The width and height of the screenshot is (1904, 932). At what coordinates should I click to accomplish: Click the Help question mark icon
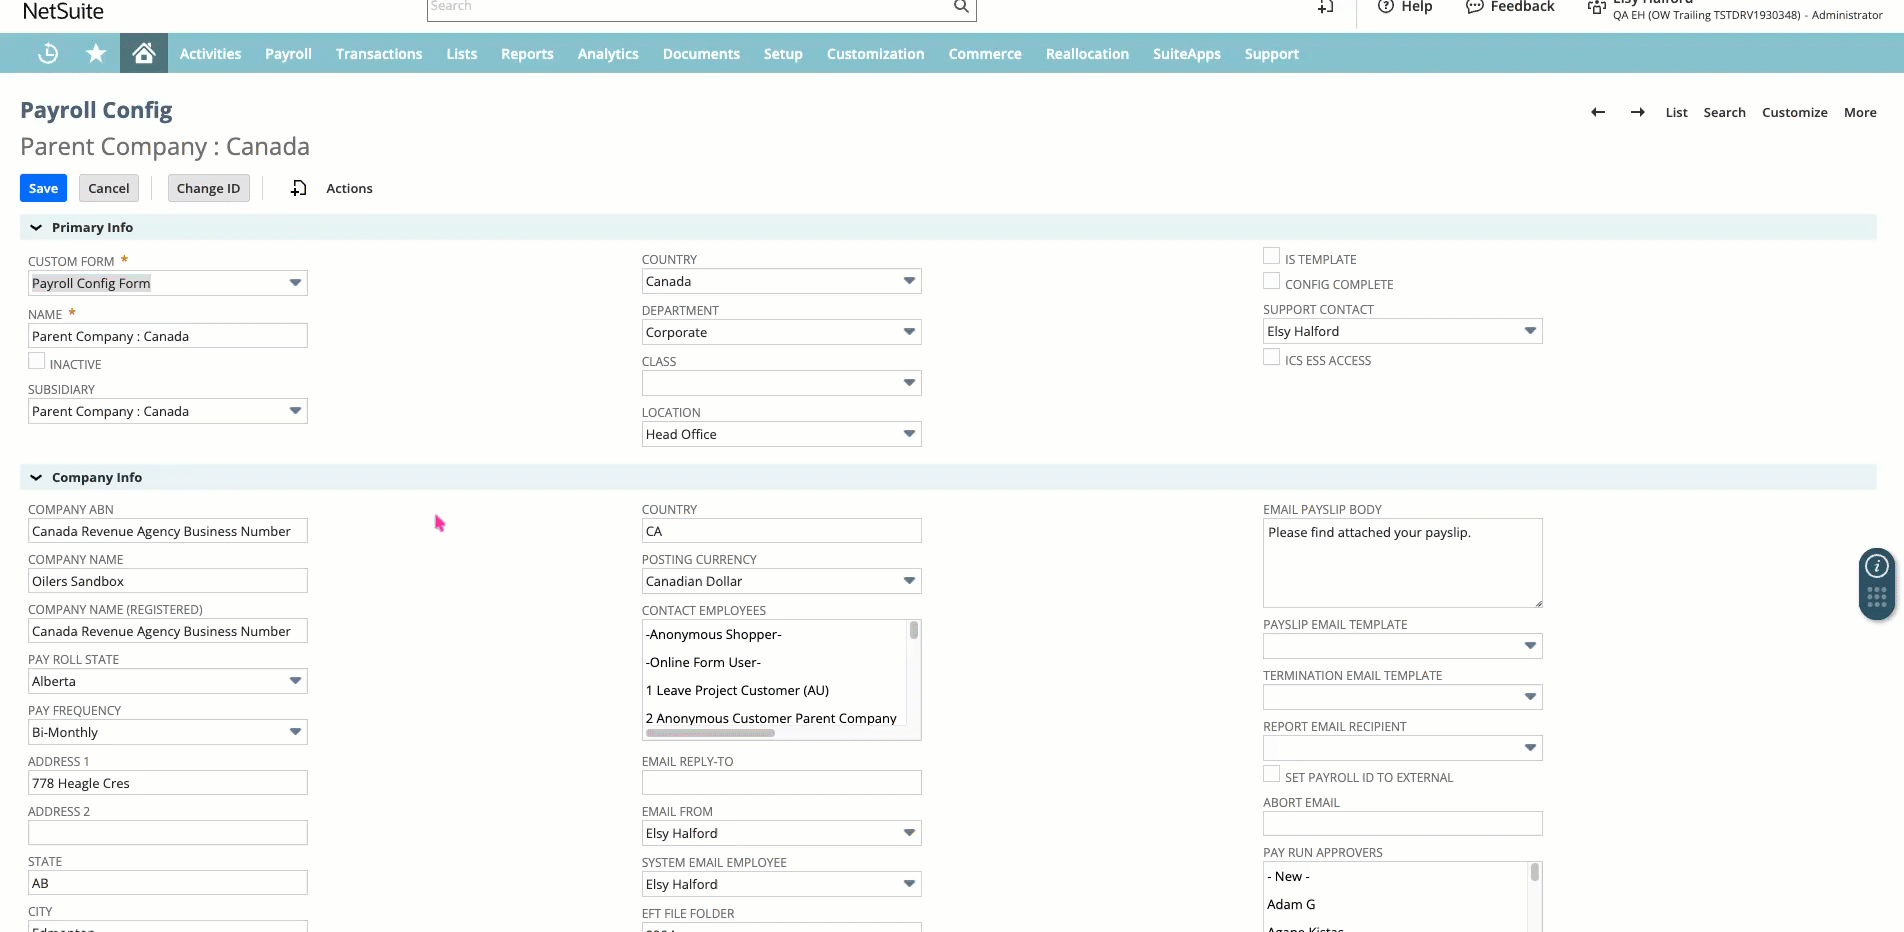click(1385, 6)
